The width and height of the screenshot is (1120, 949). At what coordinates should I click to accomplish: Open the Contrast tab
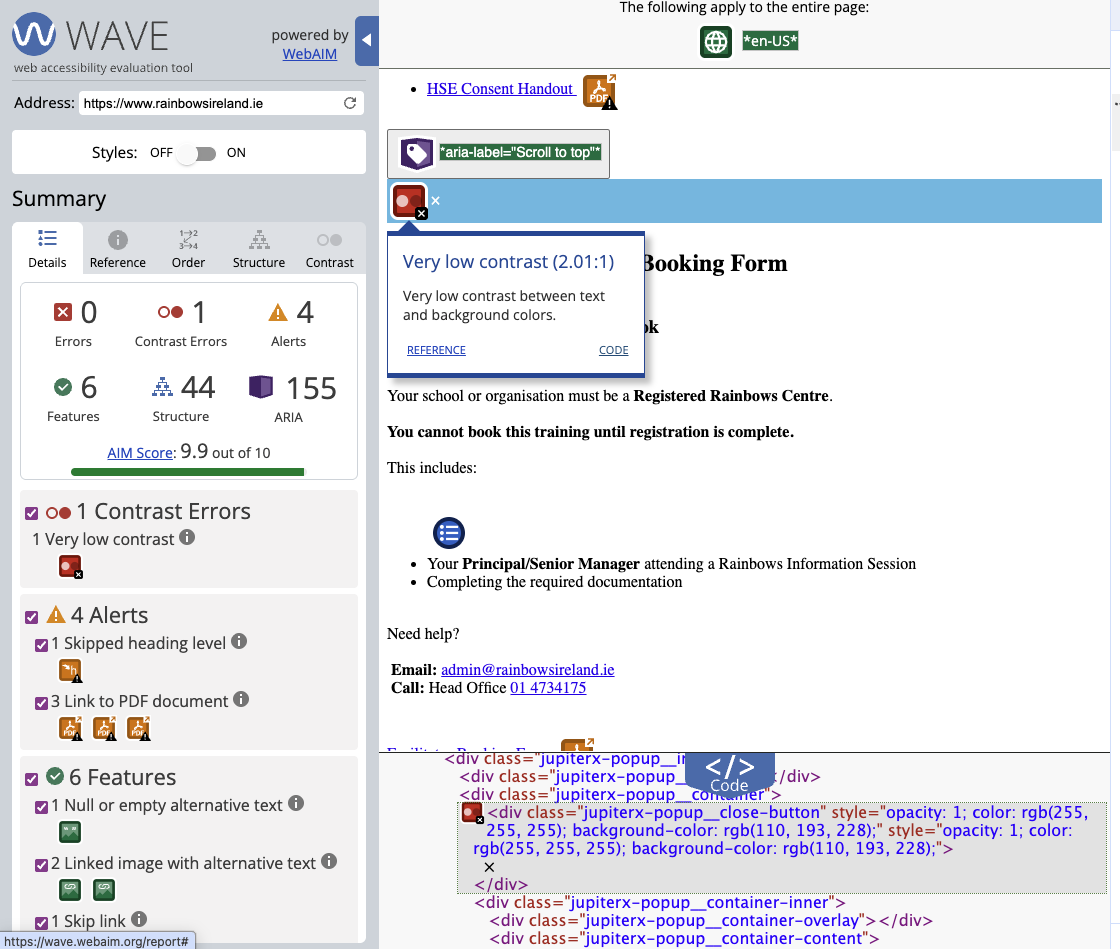(330, 249)
